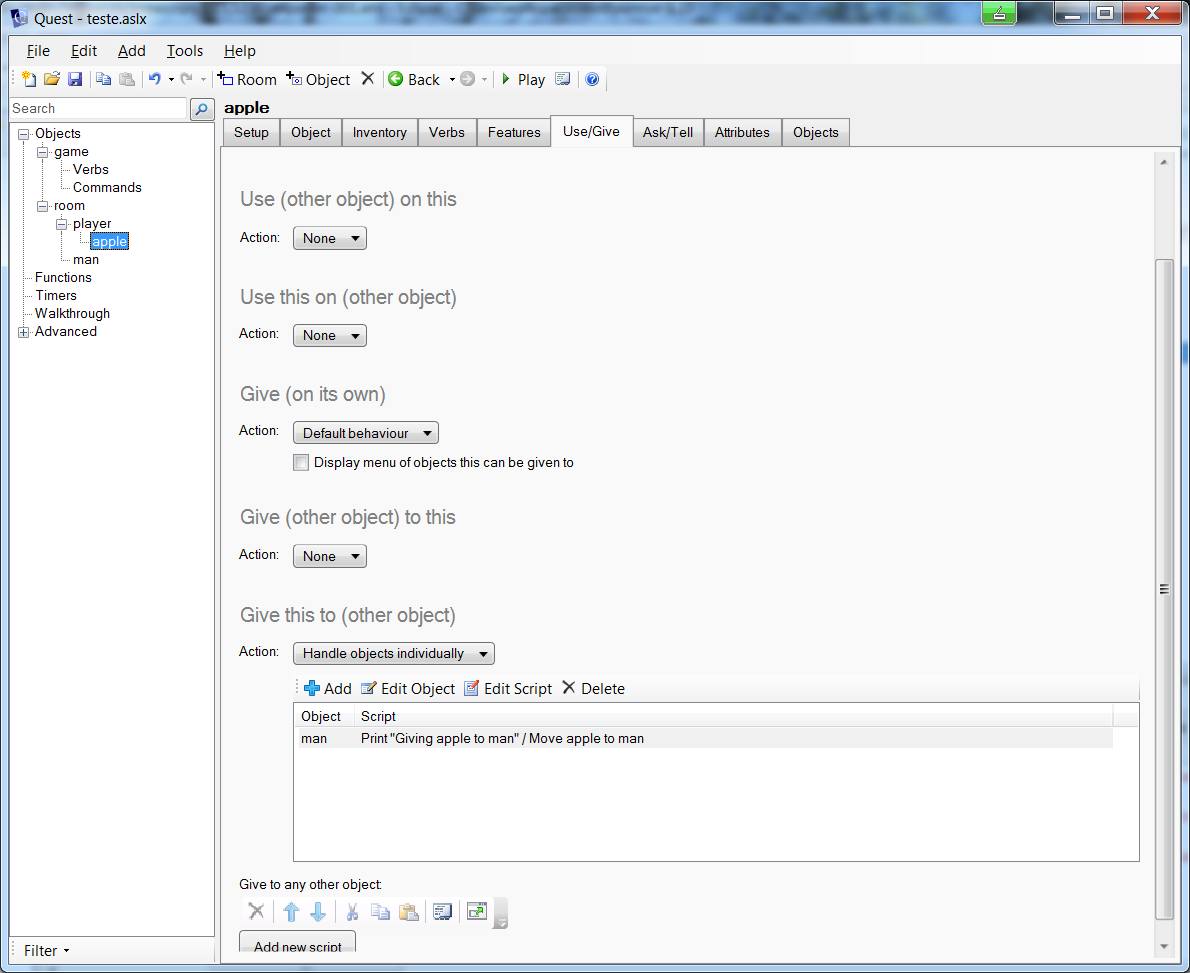Click in the Search input field
The image size is (1190, 973).
pyautogui.click(x=97, y=109)
